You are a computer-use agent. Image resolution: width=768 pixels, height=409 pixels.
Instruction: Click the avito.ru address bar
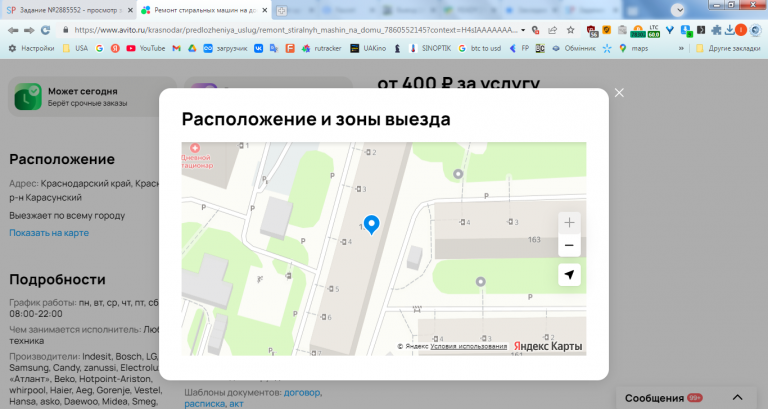pos(295,30)
